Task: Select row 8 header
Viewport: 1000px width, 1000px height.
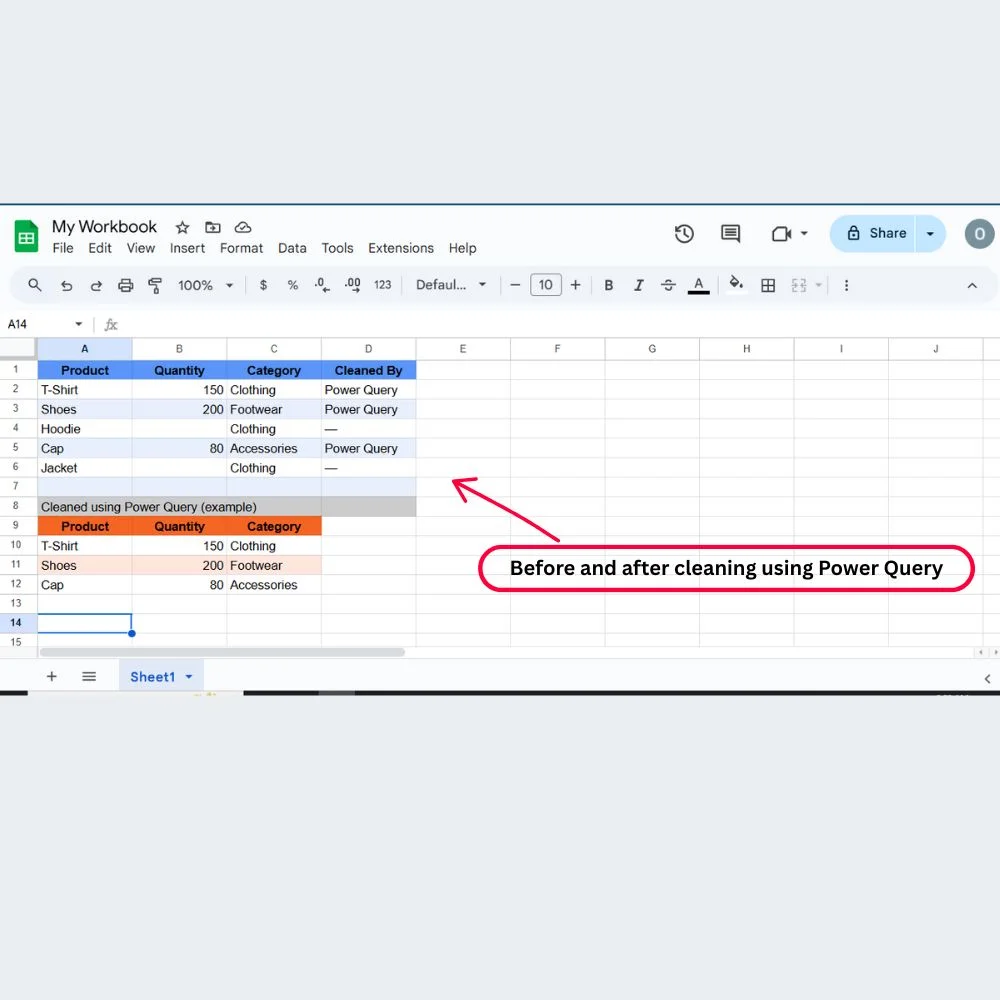Action: pos(16,506)
